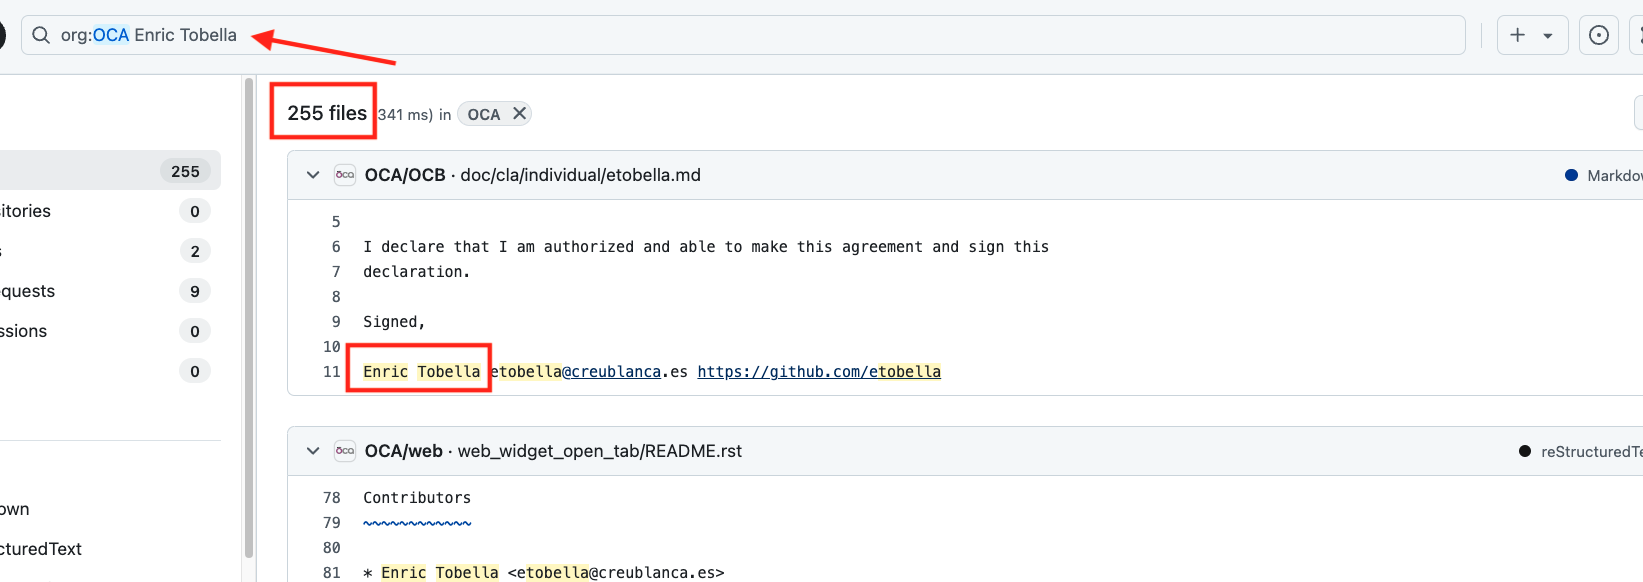Select the discussions filter in sidebar
This screenshot has width=1643, height=582.
(x=110, y=331)
